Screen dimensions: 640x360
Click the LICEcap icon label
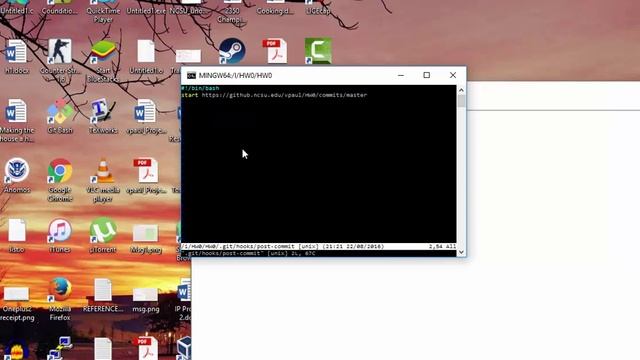coord(318,11)
